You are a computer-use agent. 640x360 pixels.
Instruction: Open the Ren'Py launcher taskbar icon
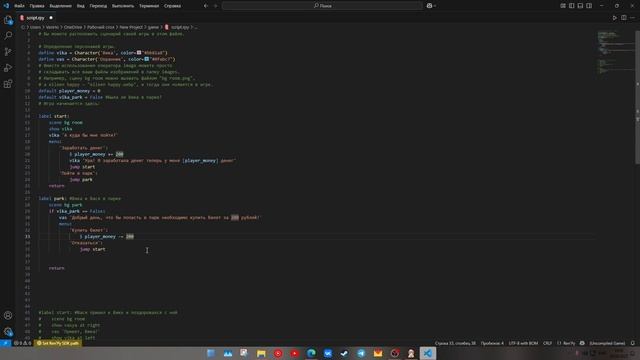pos(411,353)
